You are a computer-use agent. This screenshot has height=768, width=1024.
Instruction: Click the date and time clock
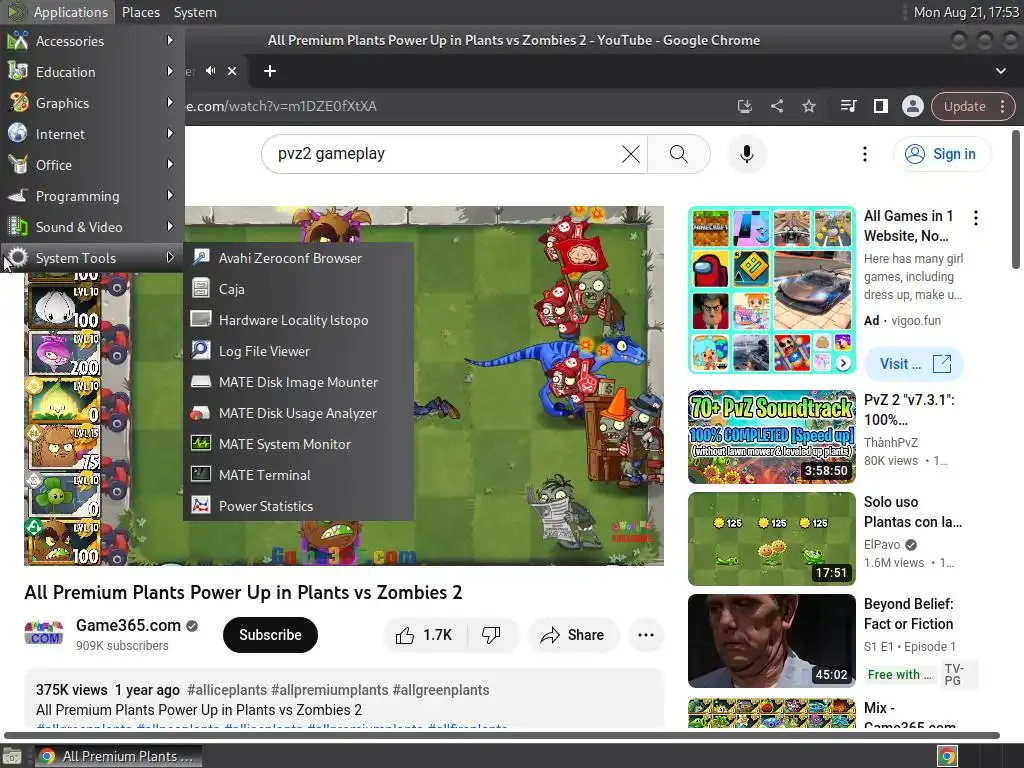click(965, 12)
